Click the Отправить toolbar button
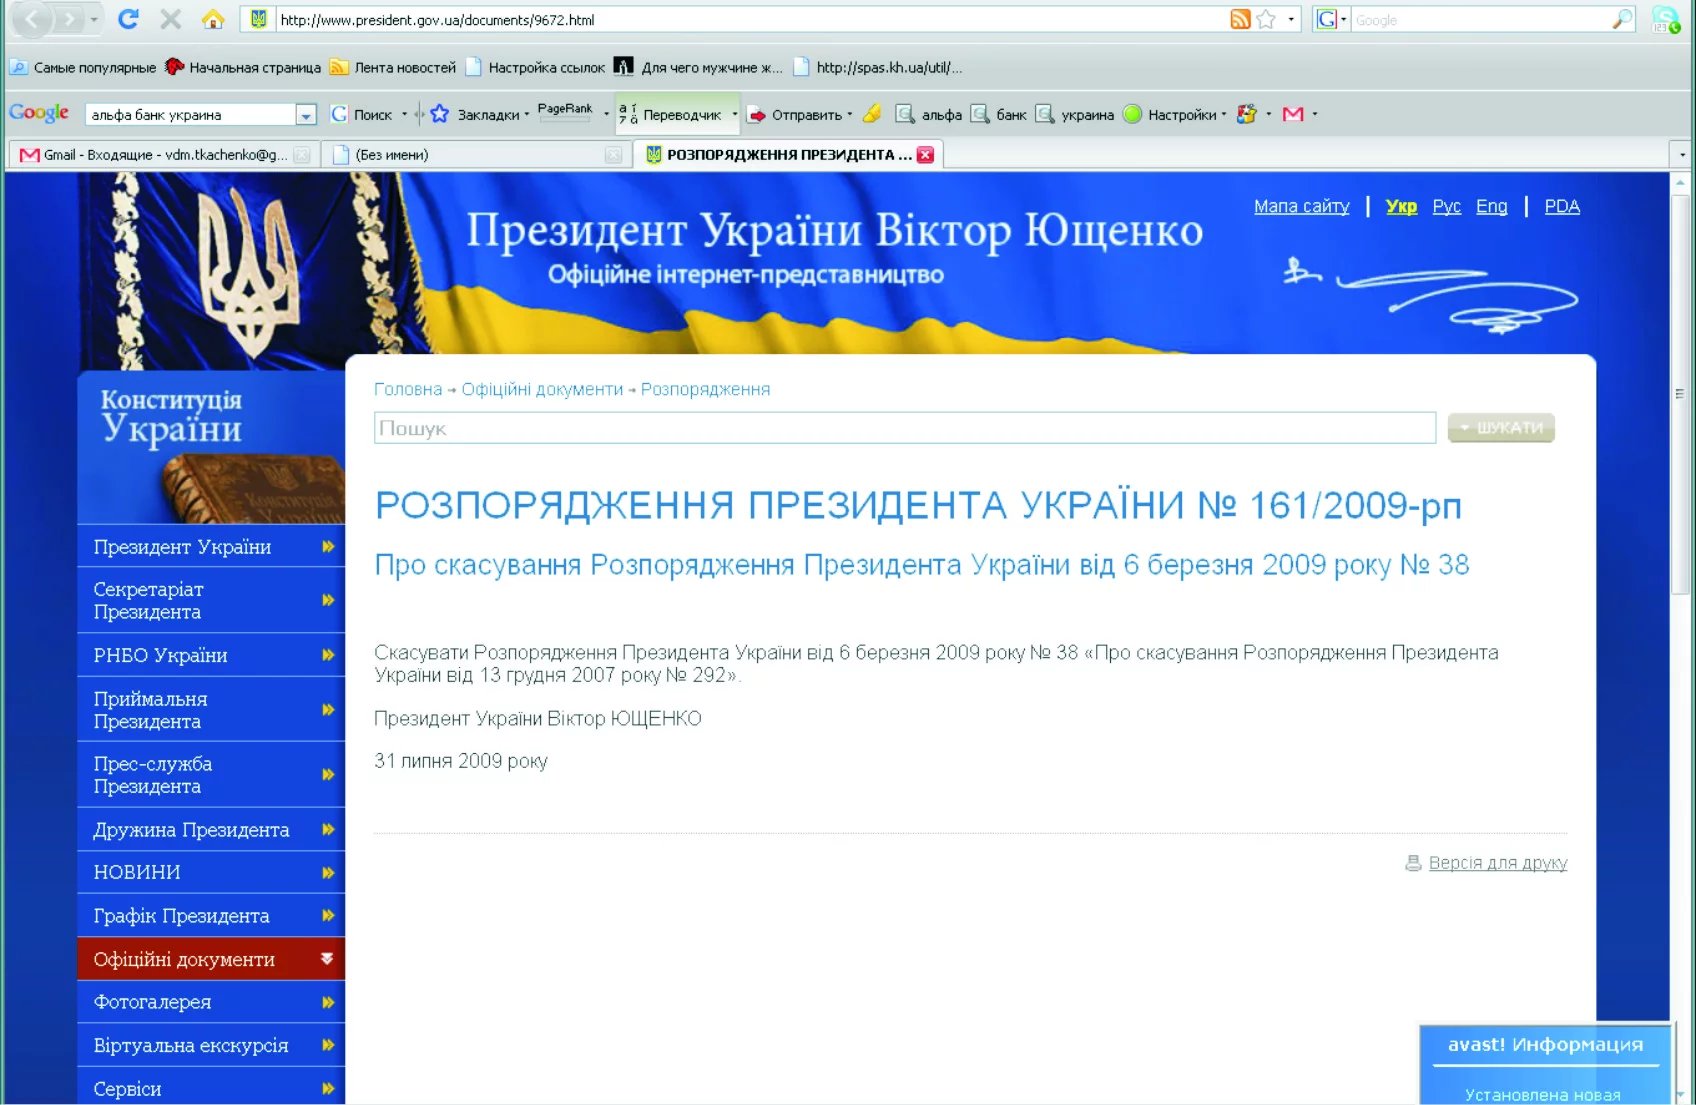The height and width of the screenshot is (1105, 1696). click(x=797, y=114)
